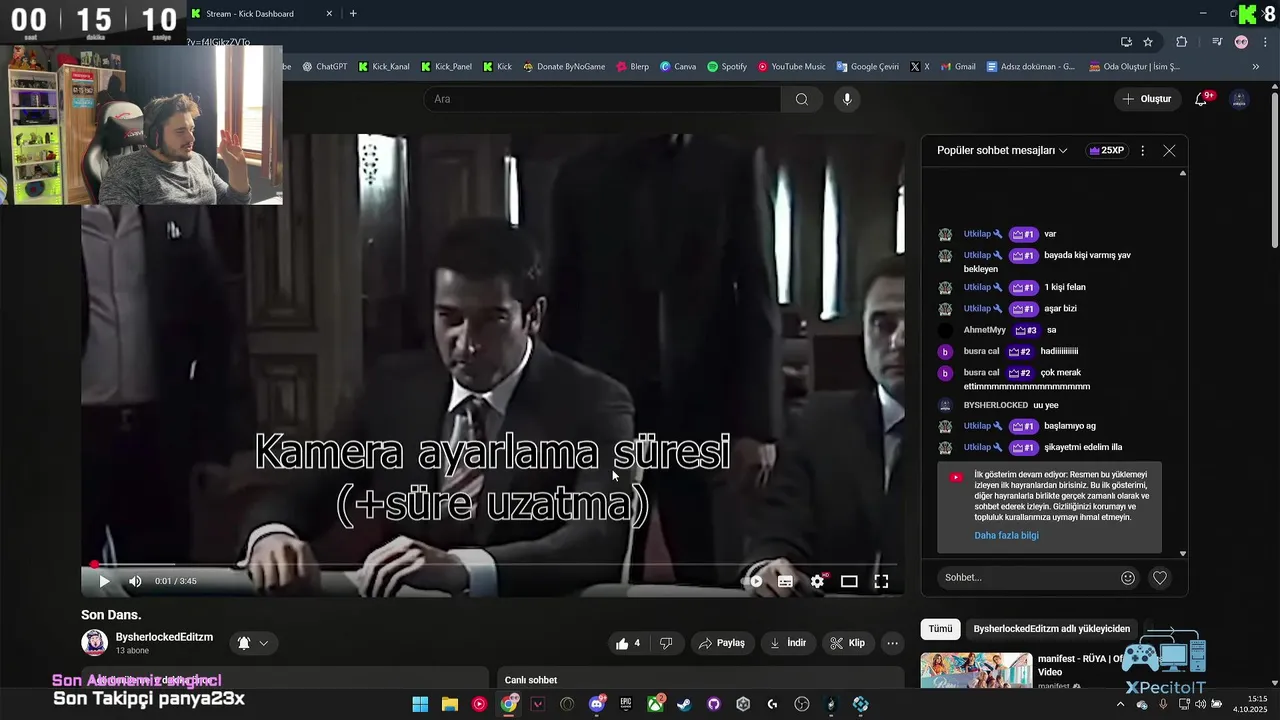Open a new browser tab
Screen dimensions: 1280x720
click(353, 14)
